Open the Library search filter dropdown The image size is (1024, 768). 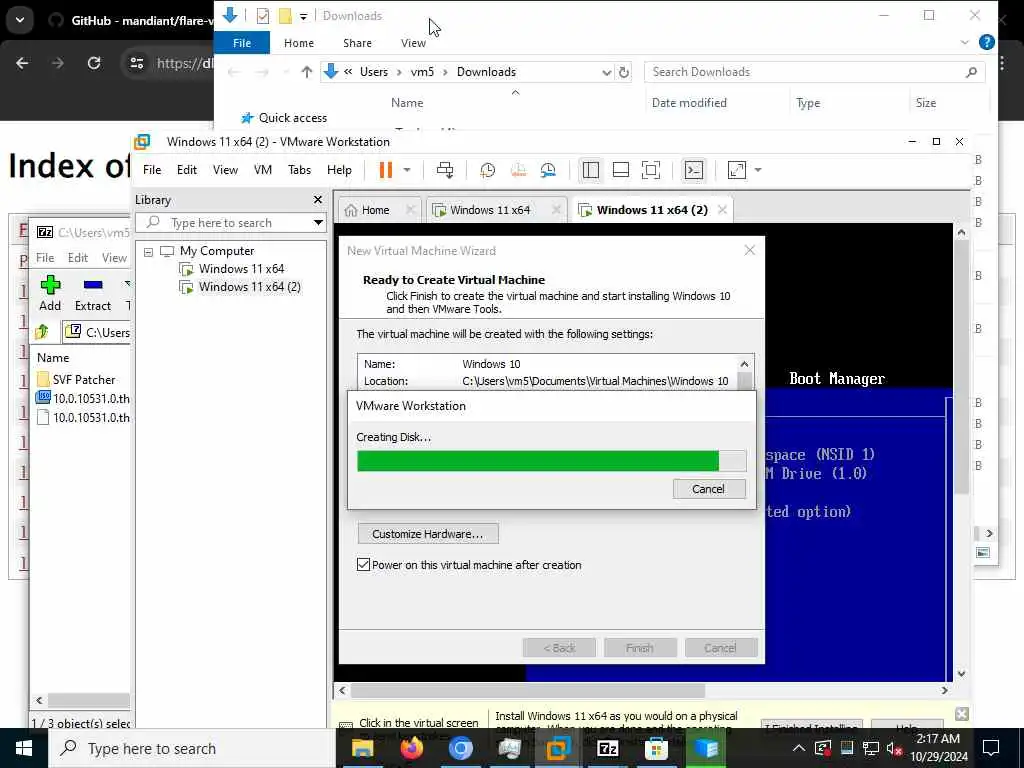[x=318, y=223]
